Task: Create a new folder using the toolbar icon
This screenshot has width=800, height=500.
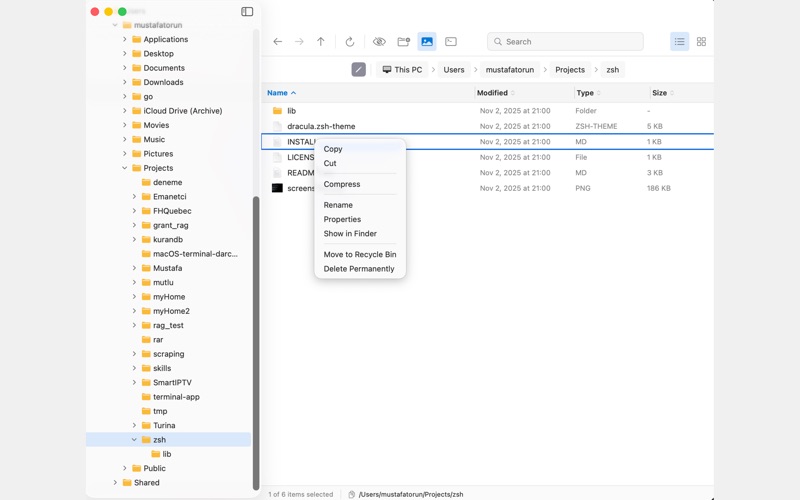Action: tap(404, 42)
